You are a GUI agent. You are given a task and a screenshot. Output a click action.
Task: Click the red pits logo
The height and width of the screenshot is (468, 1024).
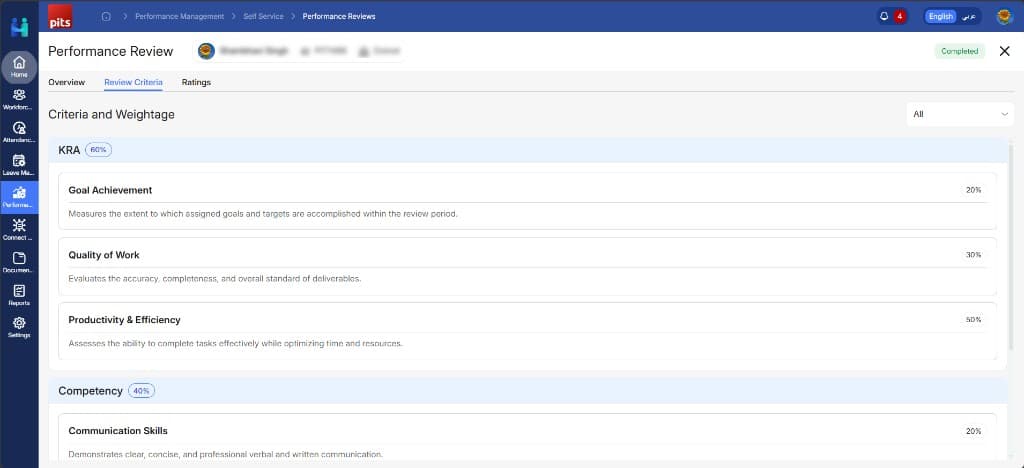(x=60, y=16)
